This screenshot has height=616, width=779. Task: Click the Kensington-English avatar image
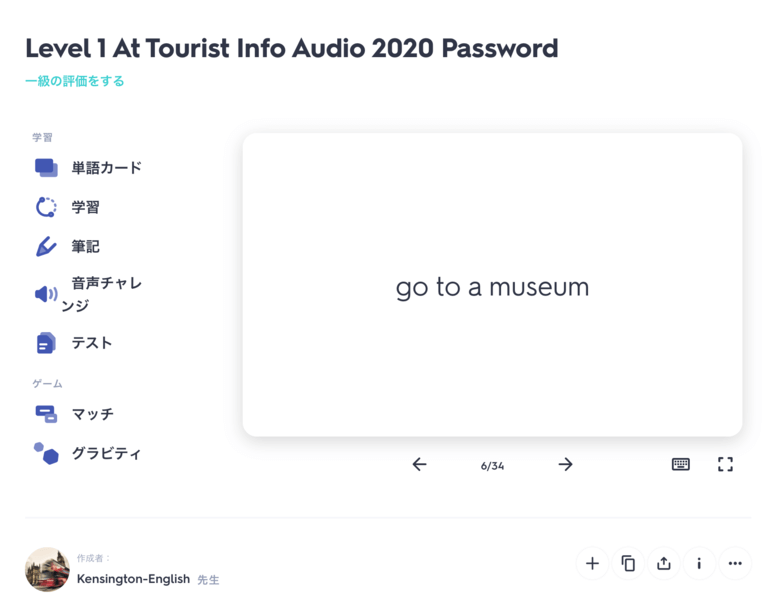pos(47,569)
